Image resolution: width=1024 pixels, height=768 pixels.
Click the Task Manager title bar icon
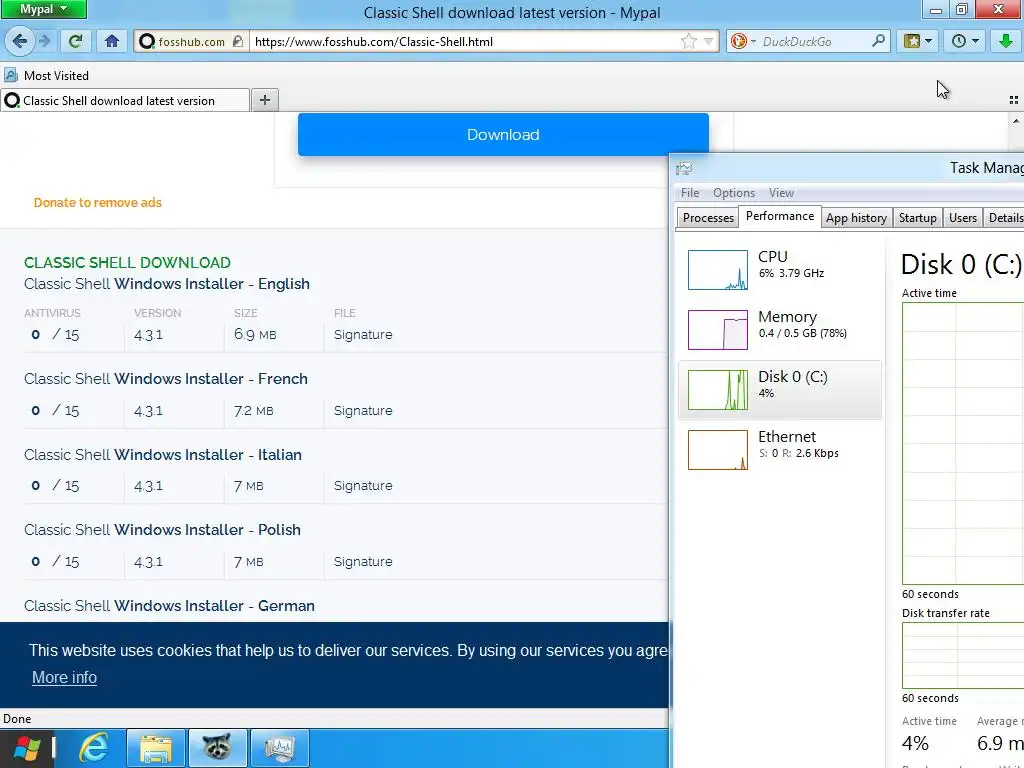[684, 168]
